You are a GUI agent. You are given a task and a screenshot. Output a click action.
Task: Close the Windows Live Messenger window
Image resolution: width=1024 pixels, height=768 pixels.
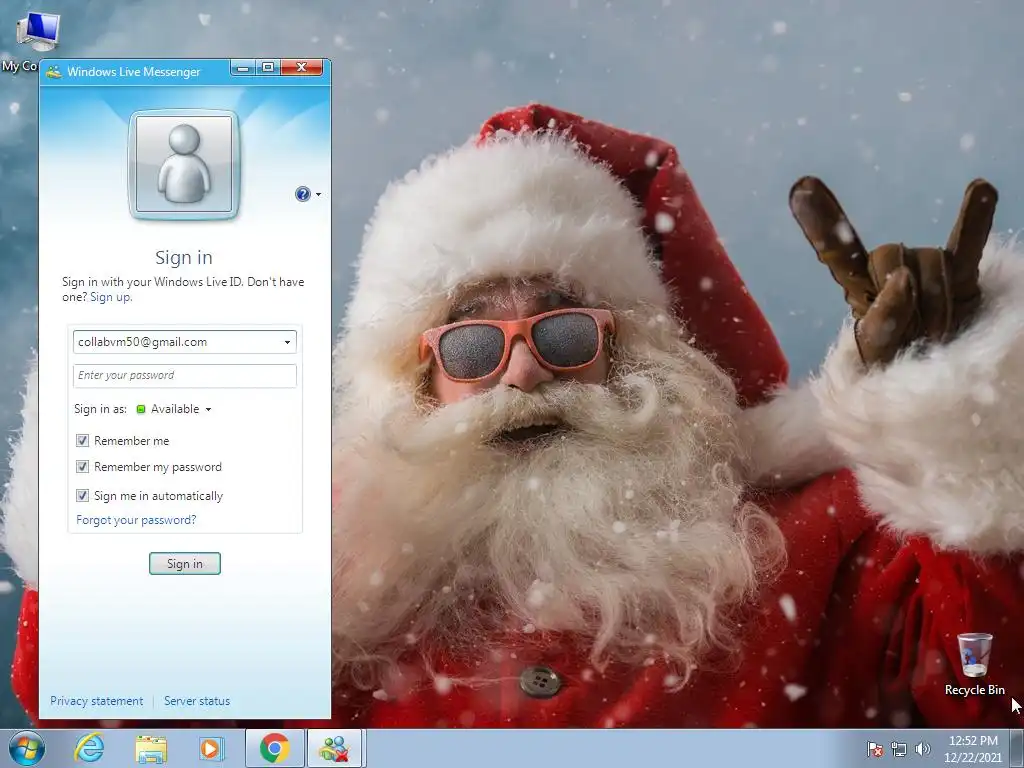tap(302, 67)
